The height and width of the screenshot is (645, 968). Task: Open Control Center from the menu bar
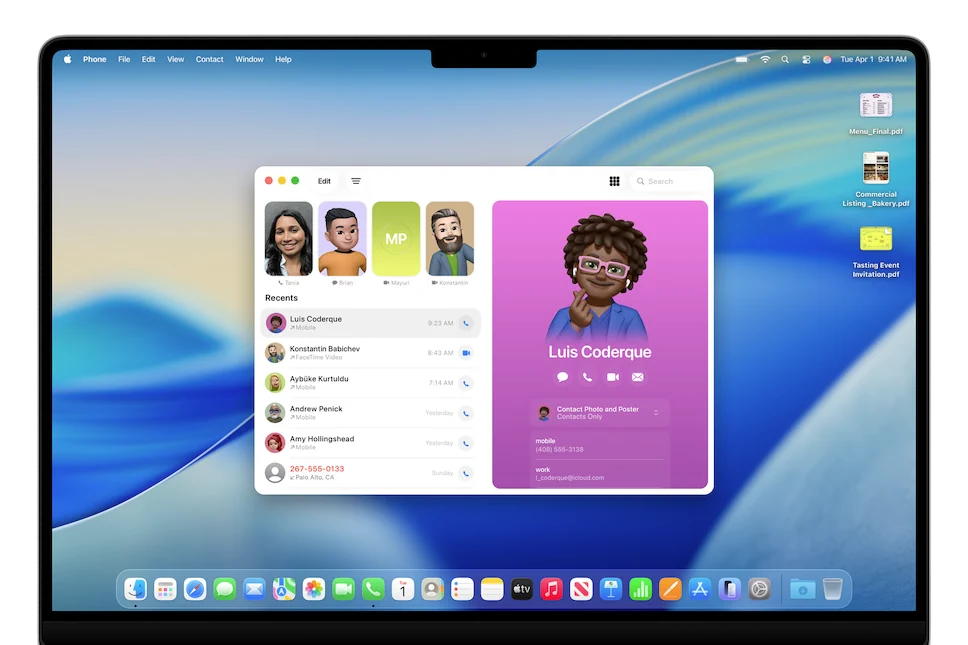(806, 59)
